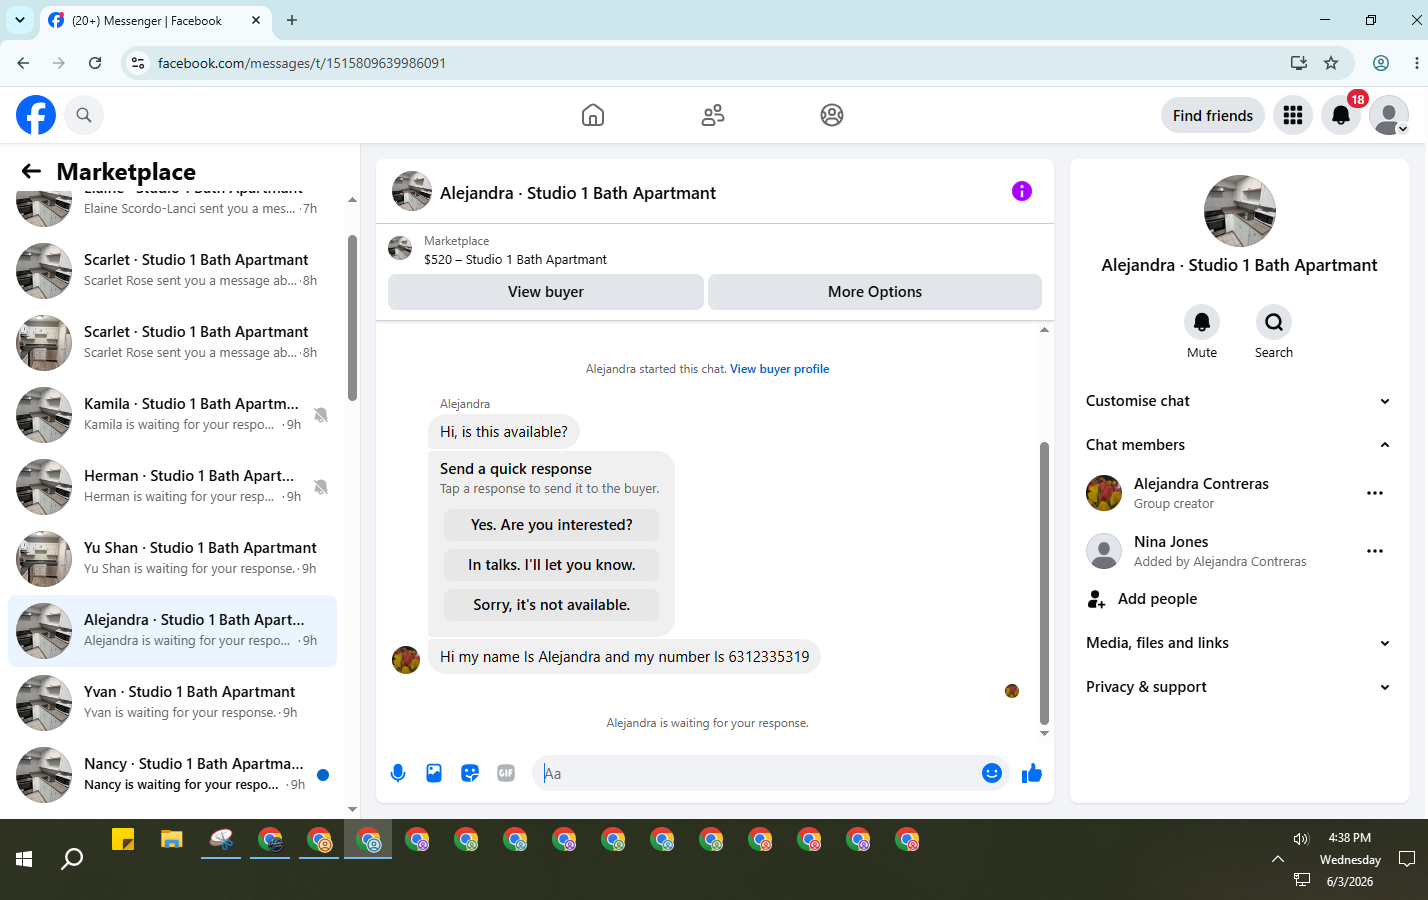Image resolution: width=1428 pixels, height=900 pixels.
Task: Send quick response 'In talks. I'll let you know.'
Action: click(x=551, y=565)
